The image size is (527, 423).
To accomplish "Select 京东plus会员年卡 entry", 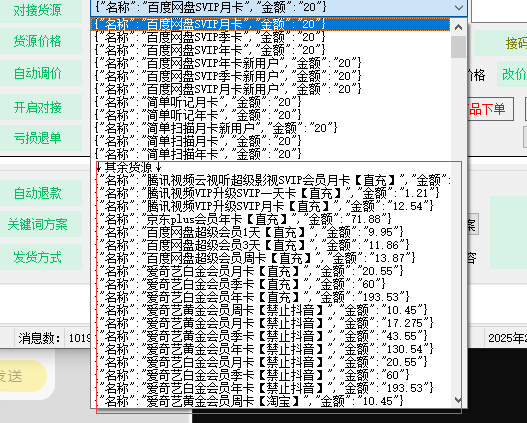I will click(271, 219).
